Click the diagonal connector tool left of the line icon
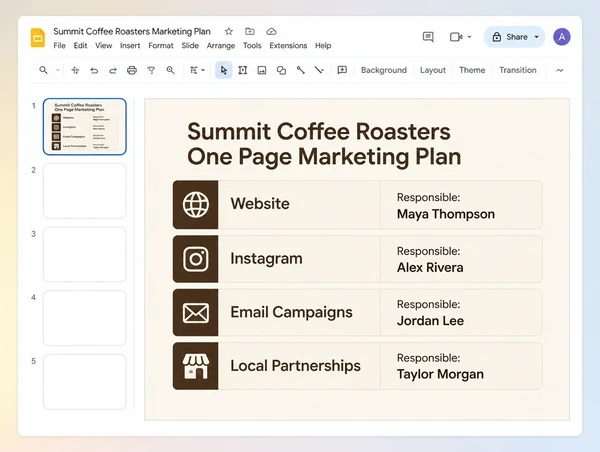 (300, 70)
